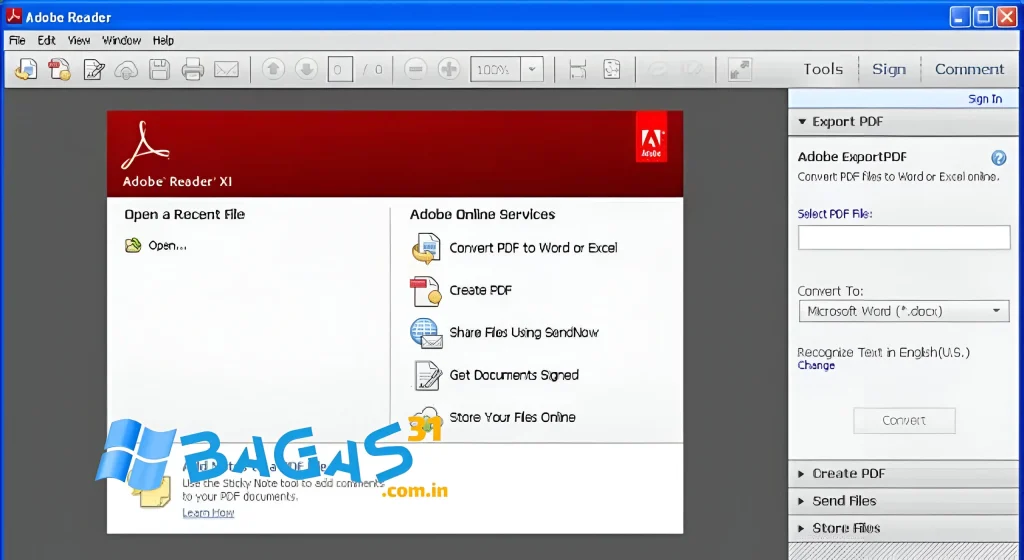Open the Help menu
This screenshot has width=1024, height=560.
pos(163,40)
